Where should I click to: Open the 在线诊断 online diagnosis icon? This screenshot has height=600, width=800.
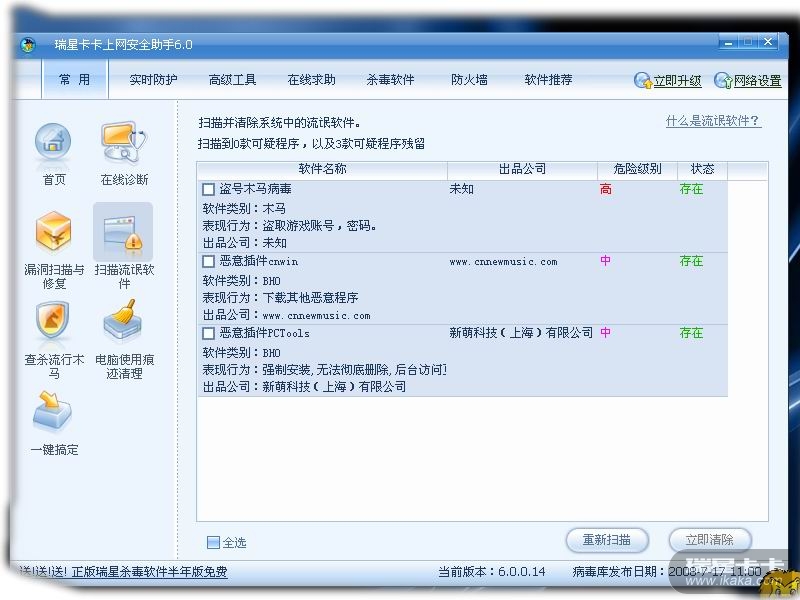[123, 141]
